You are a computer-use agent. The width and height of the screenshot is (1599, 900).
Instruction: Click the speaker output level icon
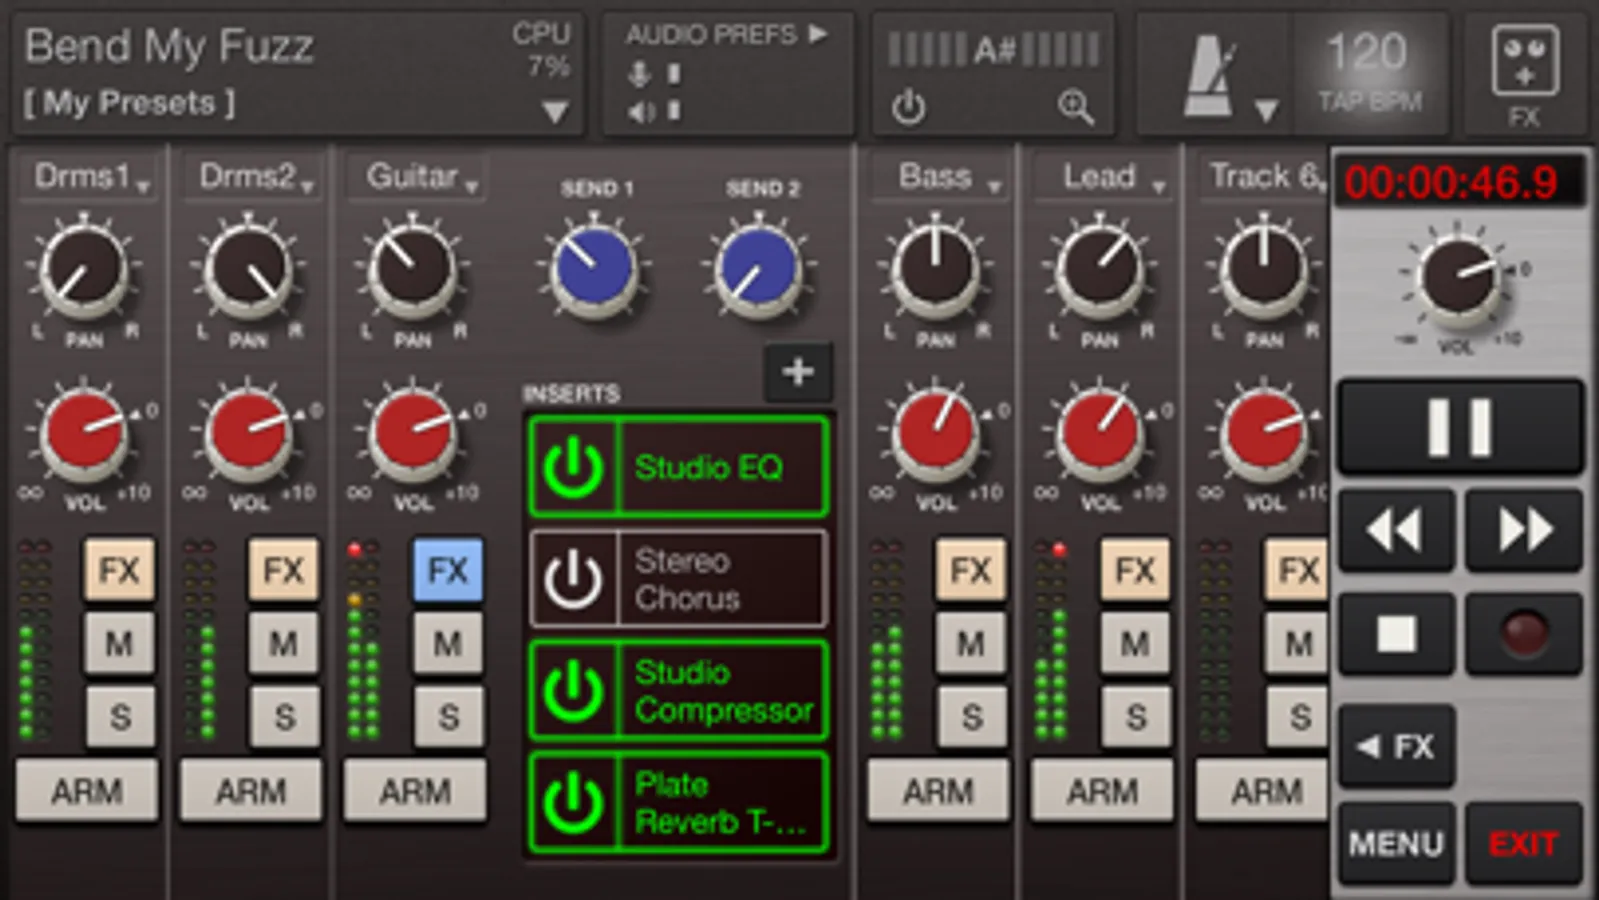click(x=640, y=111)
